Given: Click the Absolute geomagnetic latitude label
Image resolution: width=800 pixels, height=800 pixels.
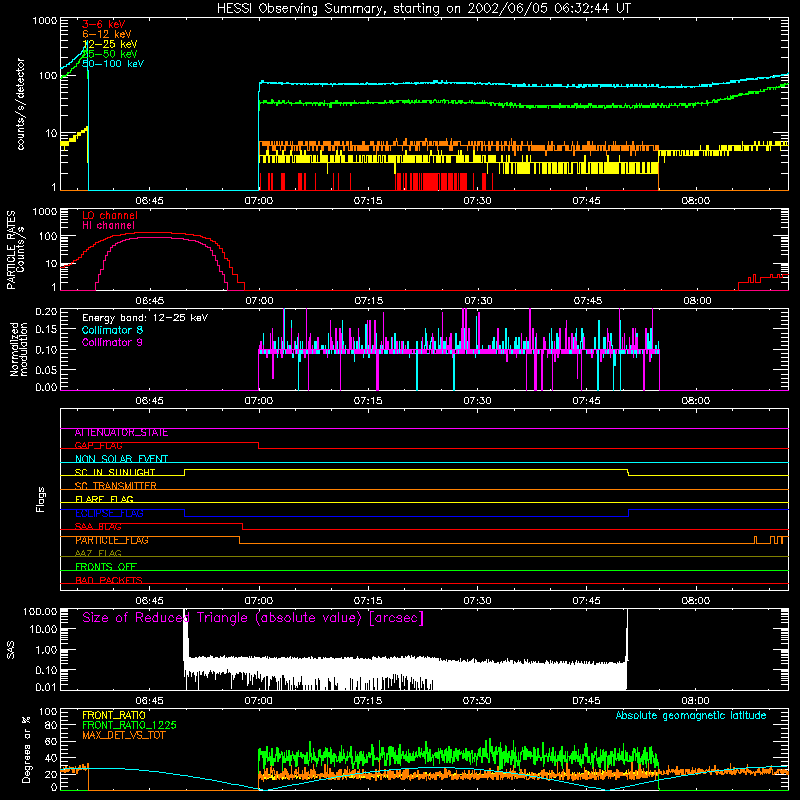Looking at the screenshot, I should (691, 715).
